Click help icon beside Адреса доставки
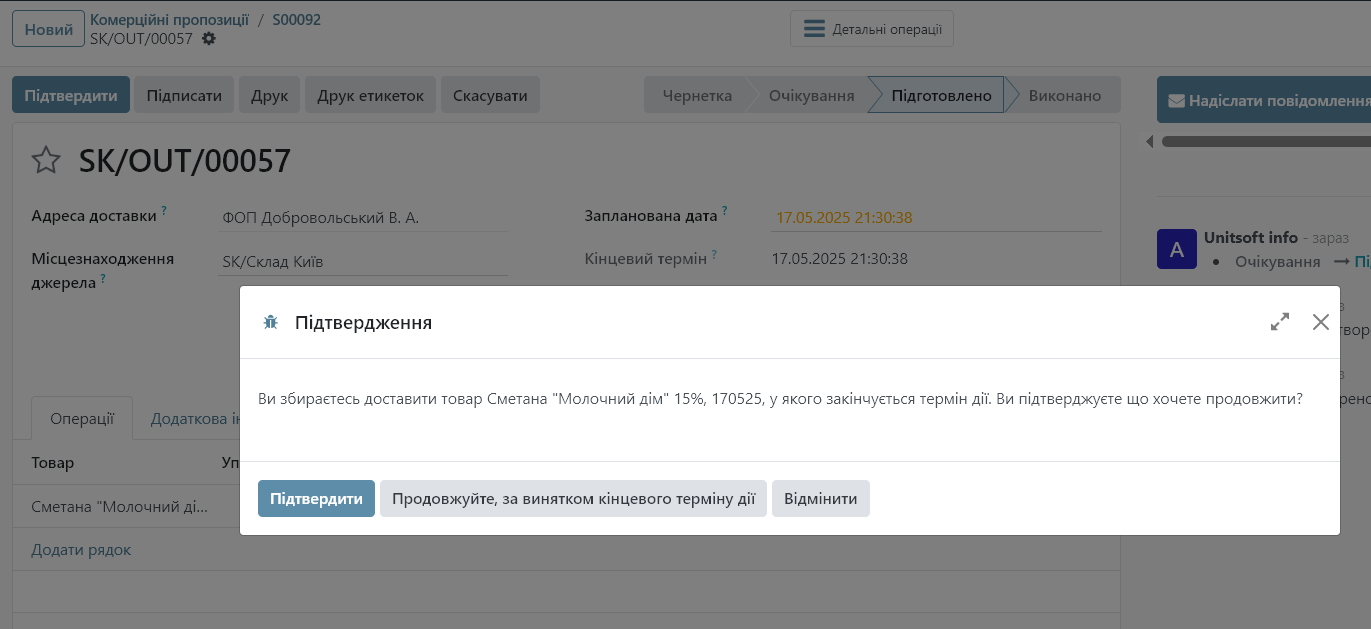 point(164,212)
